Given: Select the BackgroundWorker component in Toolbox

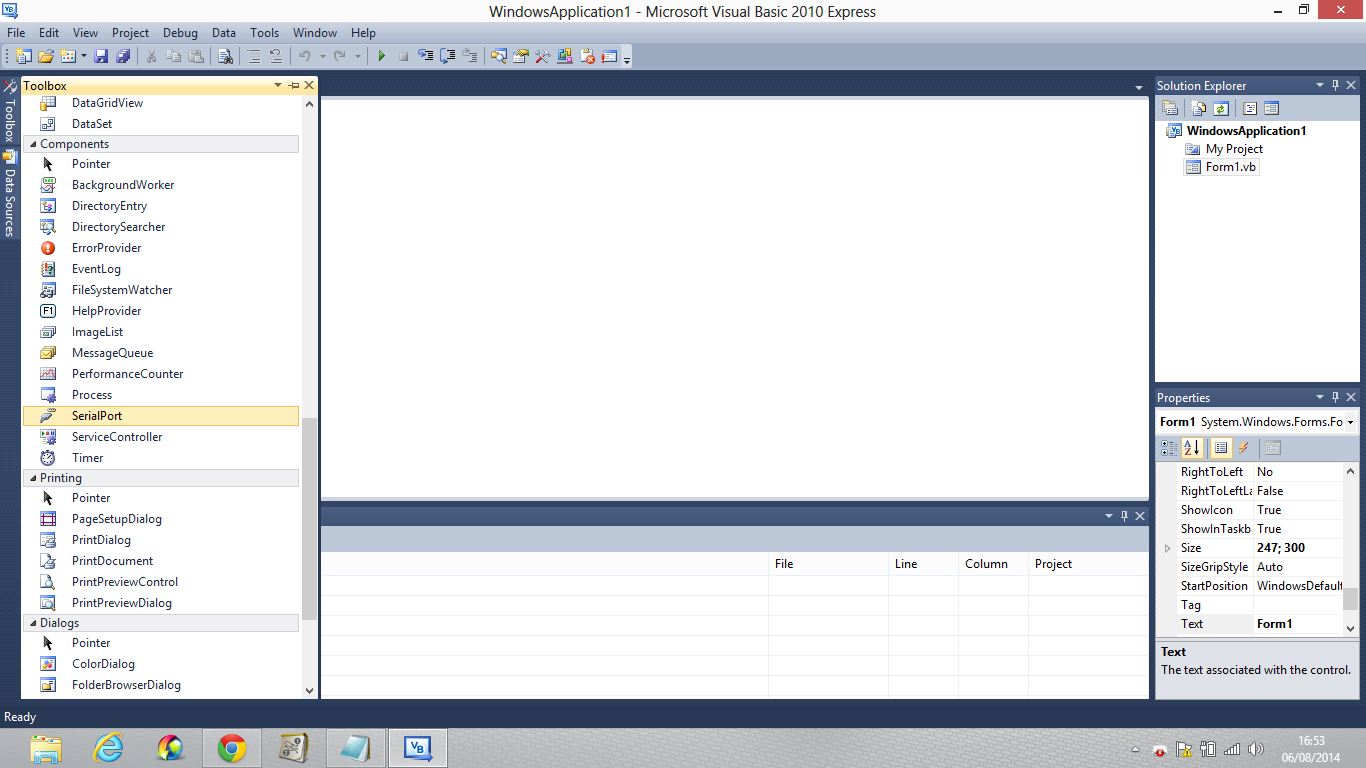Looking at the screenshot, I should click(160, 185).
